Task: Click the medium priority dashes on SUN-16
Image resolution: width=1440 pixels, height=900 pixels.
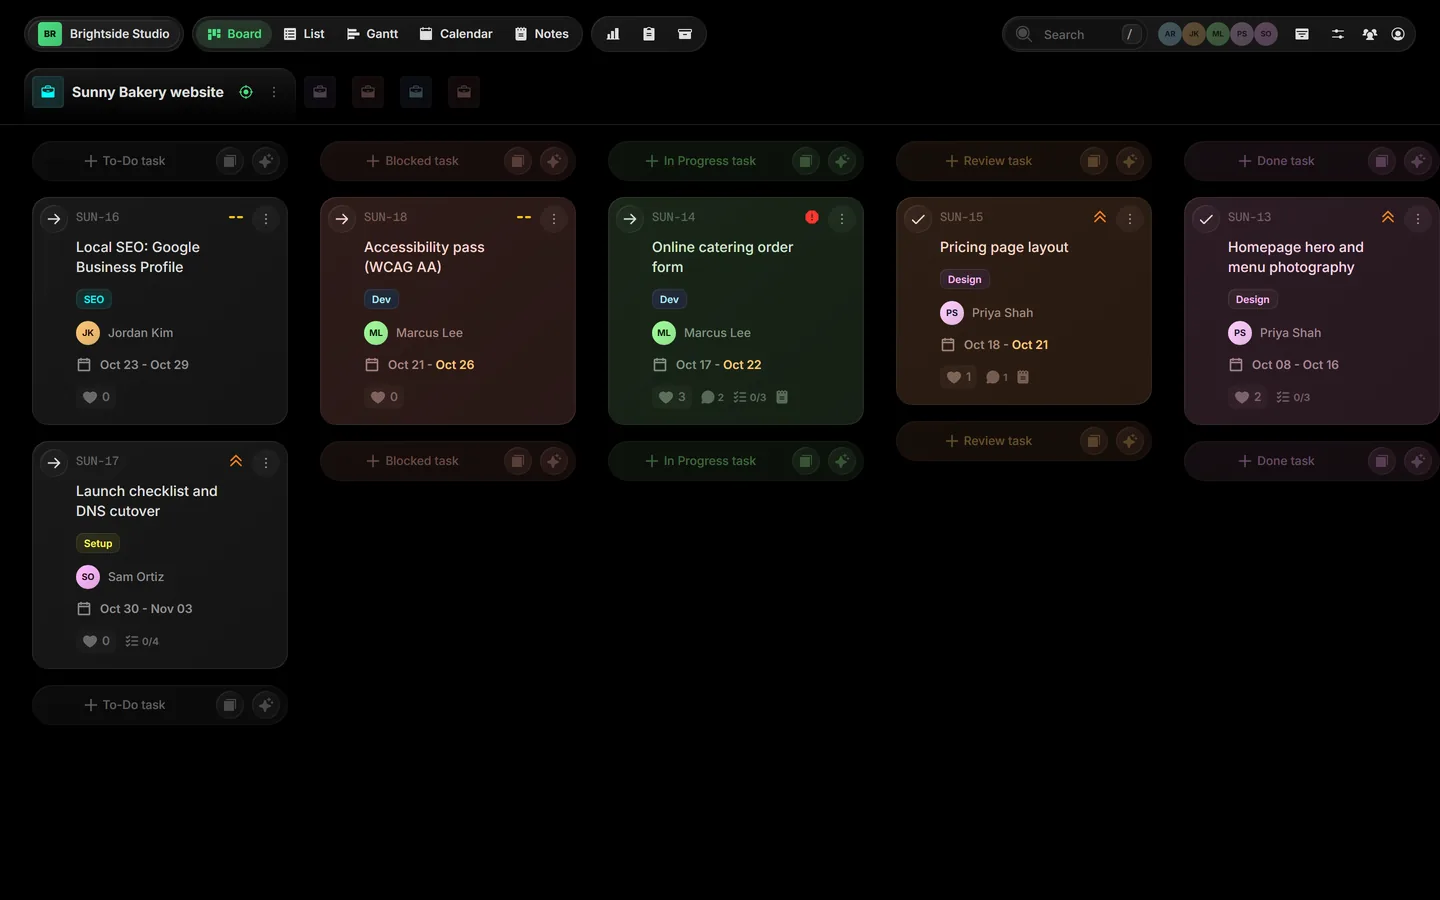Action: tap(236, 217)
